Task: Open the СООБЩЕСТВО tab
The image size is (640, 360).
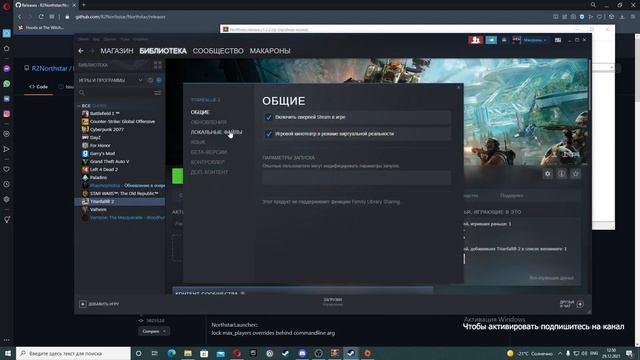Action: [218, 51]
